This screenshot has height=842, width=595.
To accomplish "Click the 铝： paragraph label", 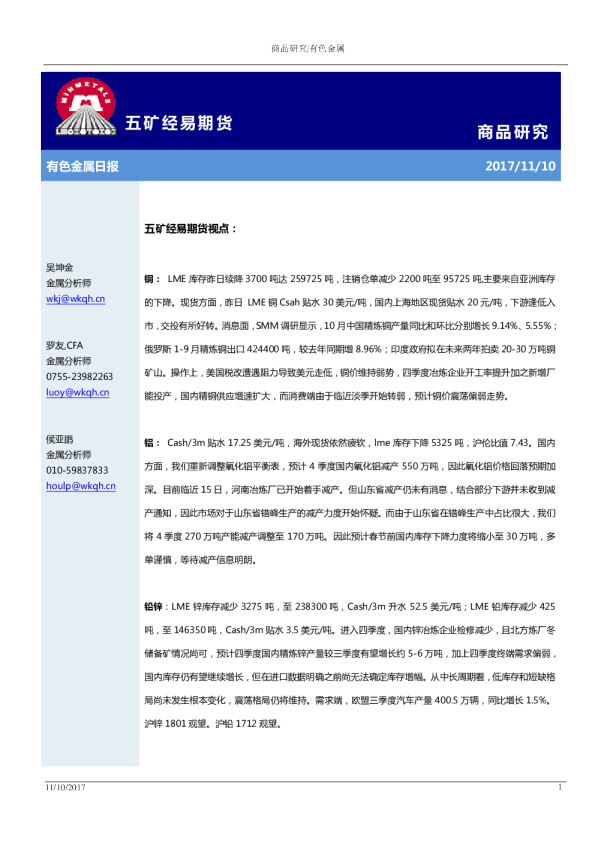I will [152, 443].
